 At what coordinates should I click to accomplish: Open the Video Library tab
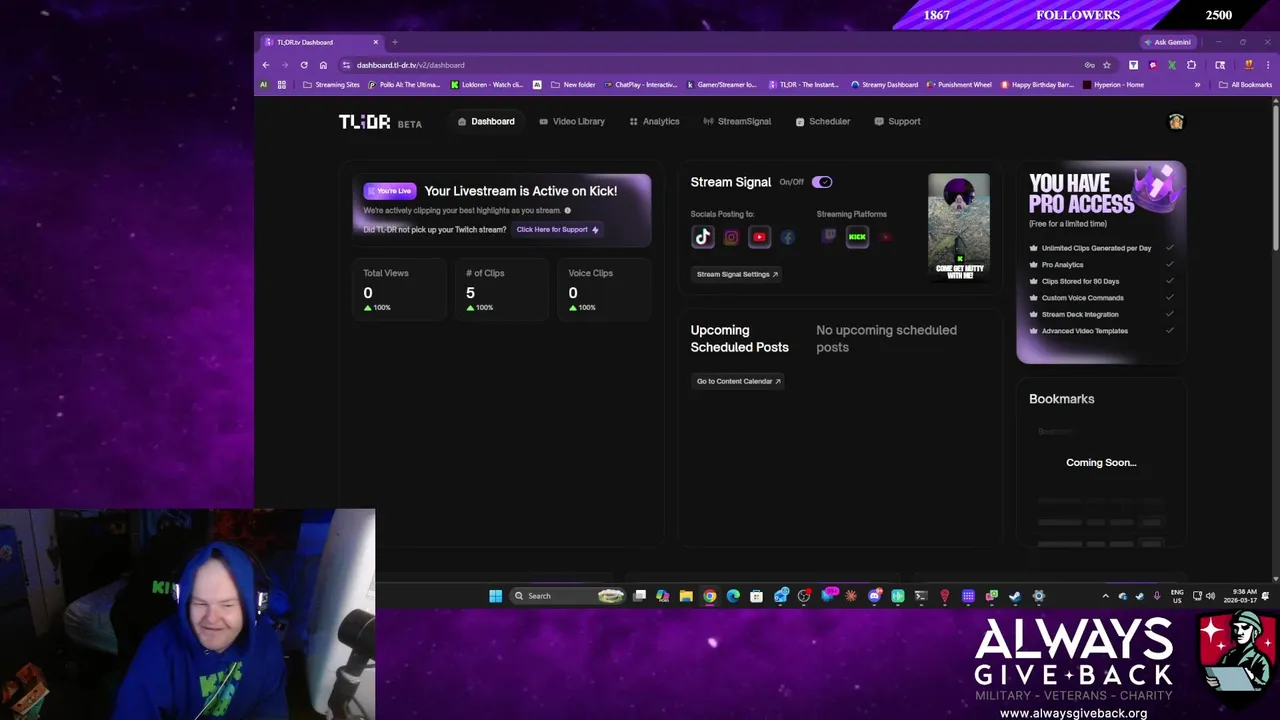(572, 121)
